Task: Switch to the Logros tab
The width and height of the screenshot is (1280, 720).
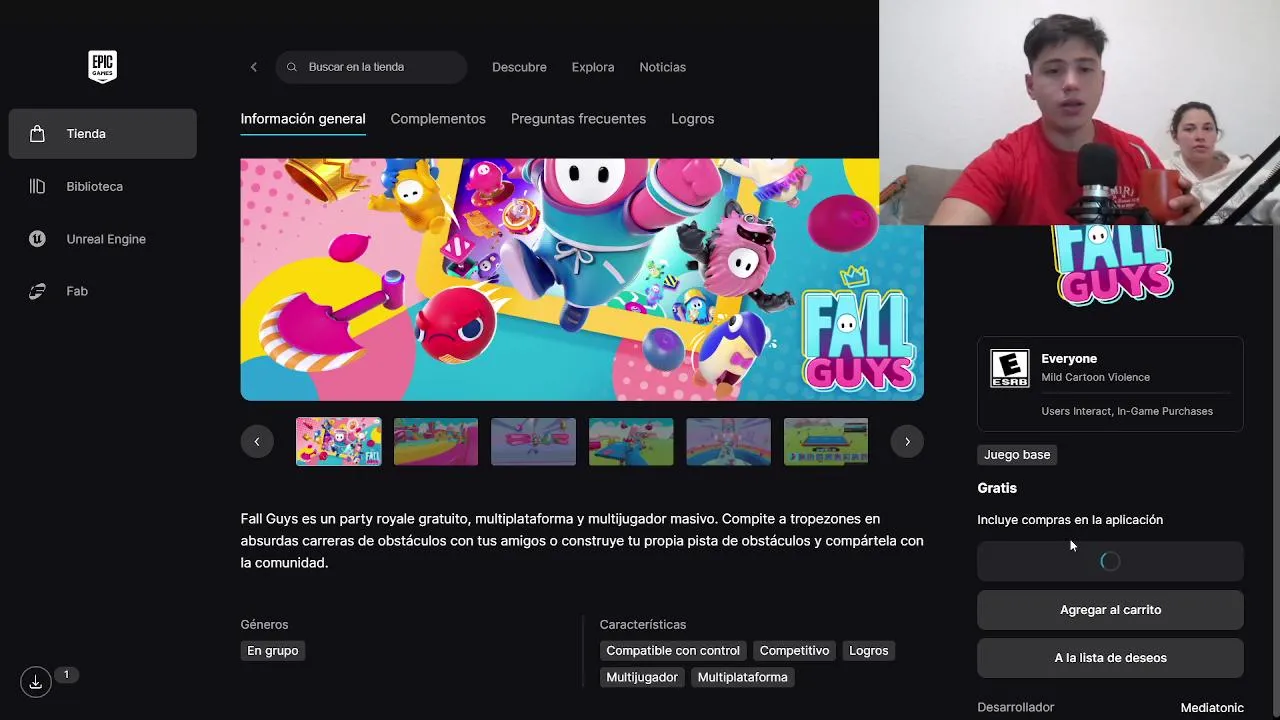Action: [692, 119]
